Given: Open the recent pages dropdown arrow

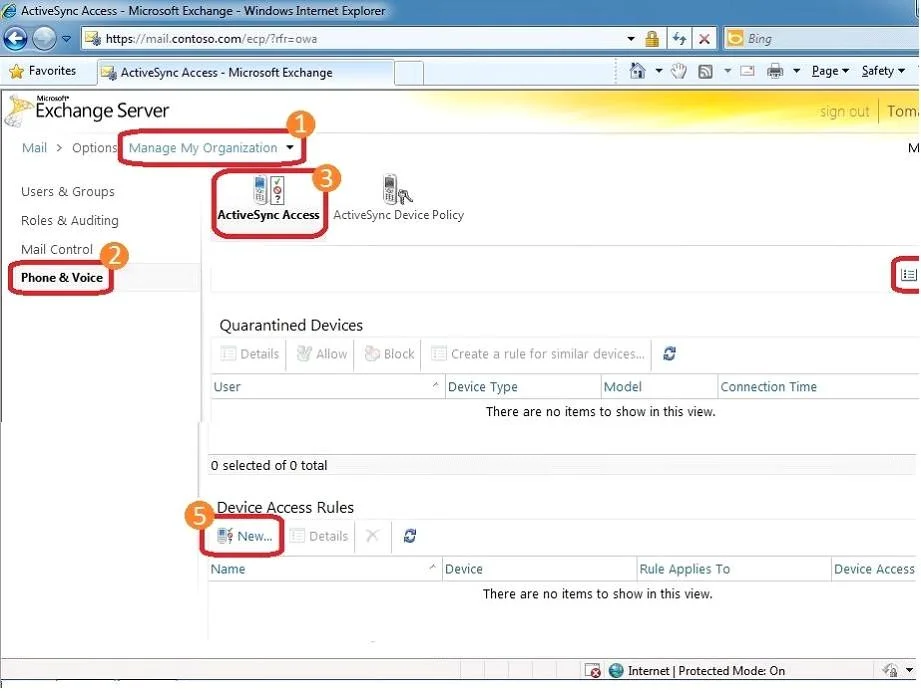Looking at the screenshot, I should pos(66,39).
